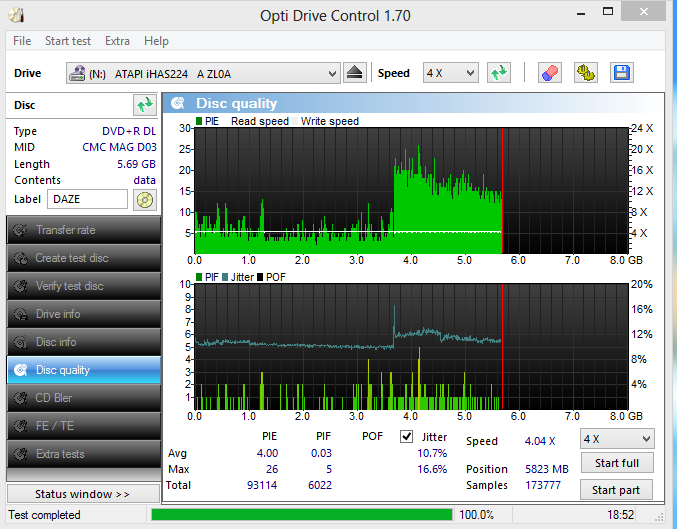This screenshot has height=529, width=677.
Task: Expand the Status window button
Action: pos(83,494)
